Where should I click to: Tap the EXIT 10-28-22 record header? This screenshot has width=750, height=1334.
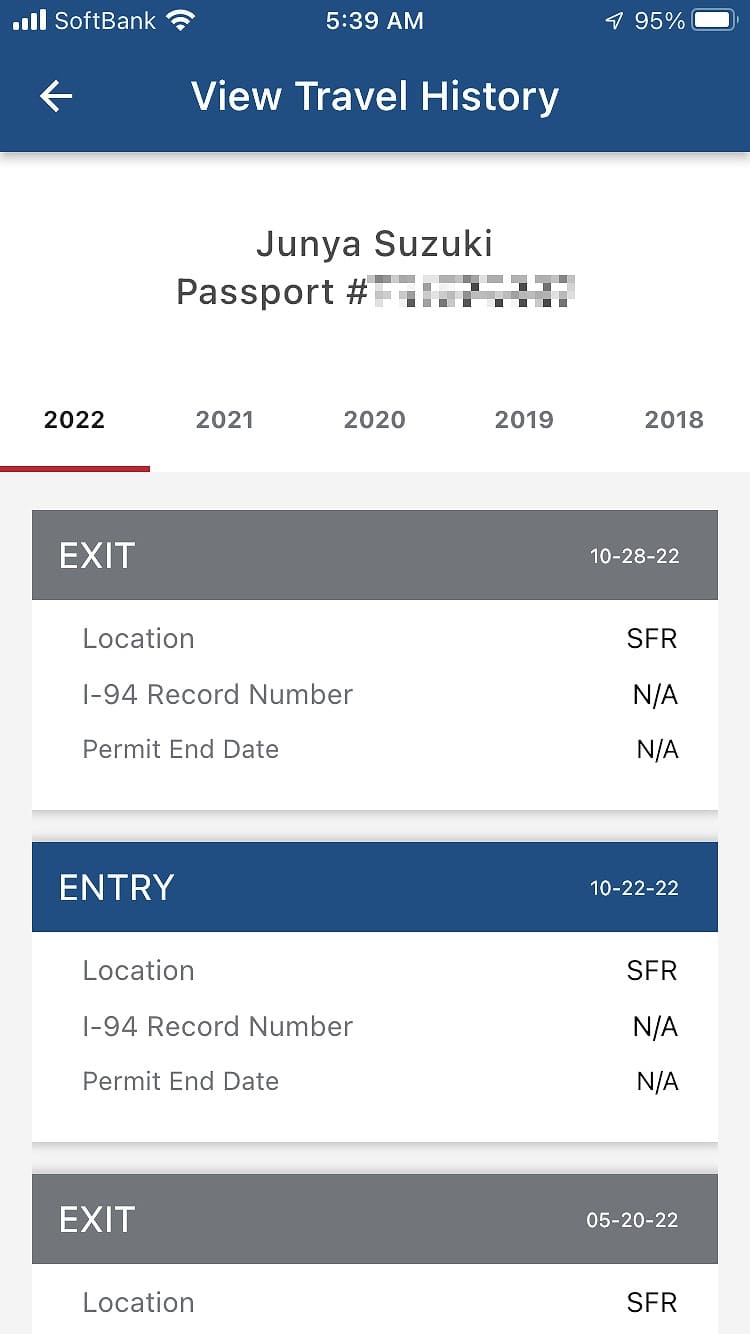pos(375,556)
